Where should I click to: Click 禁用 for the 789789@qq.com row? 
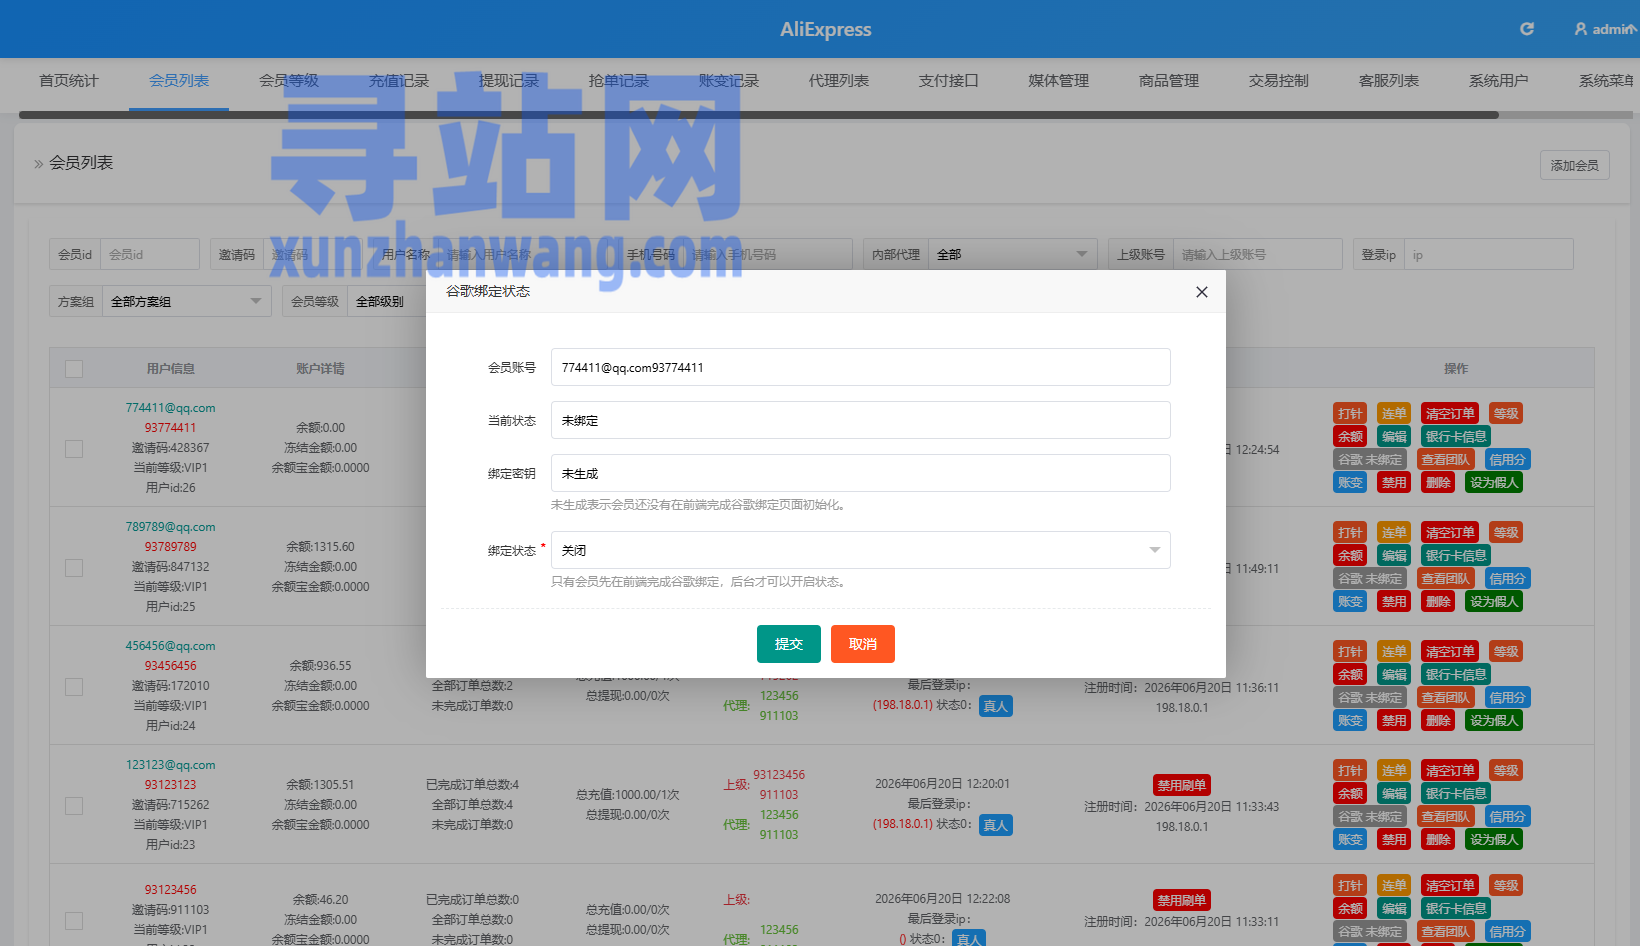click(x=1394, y=601)
